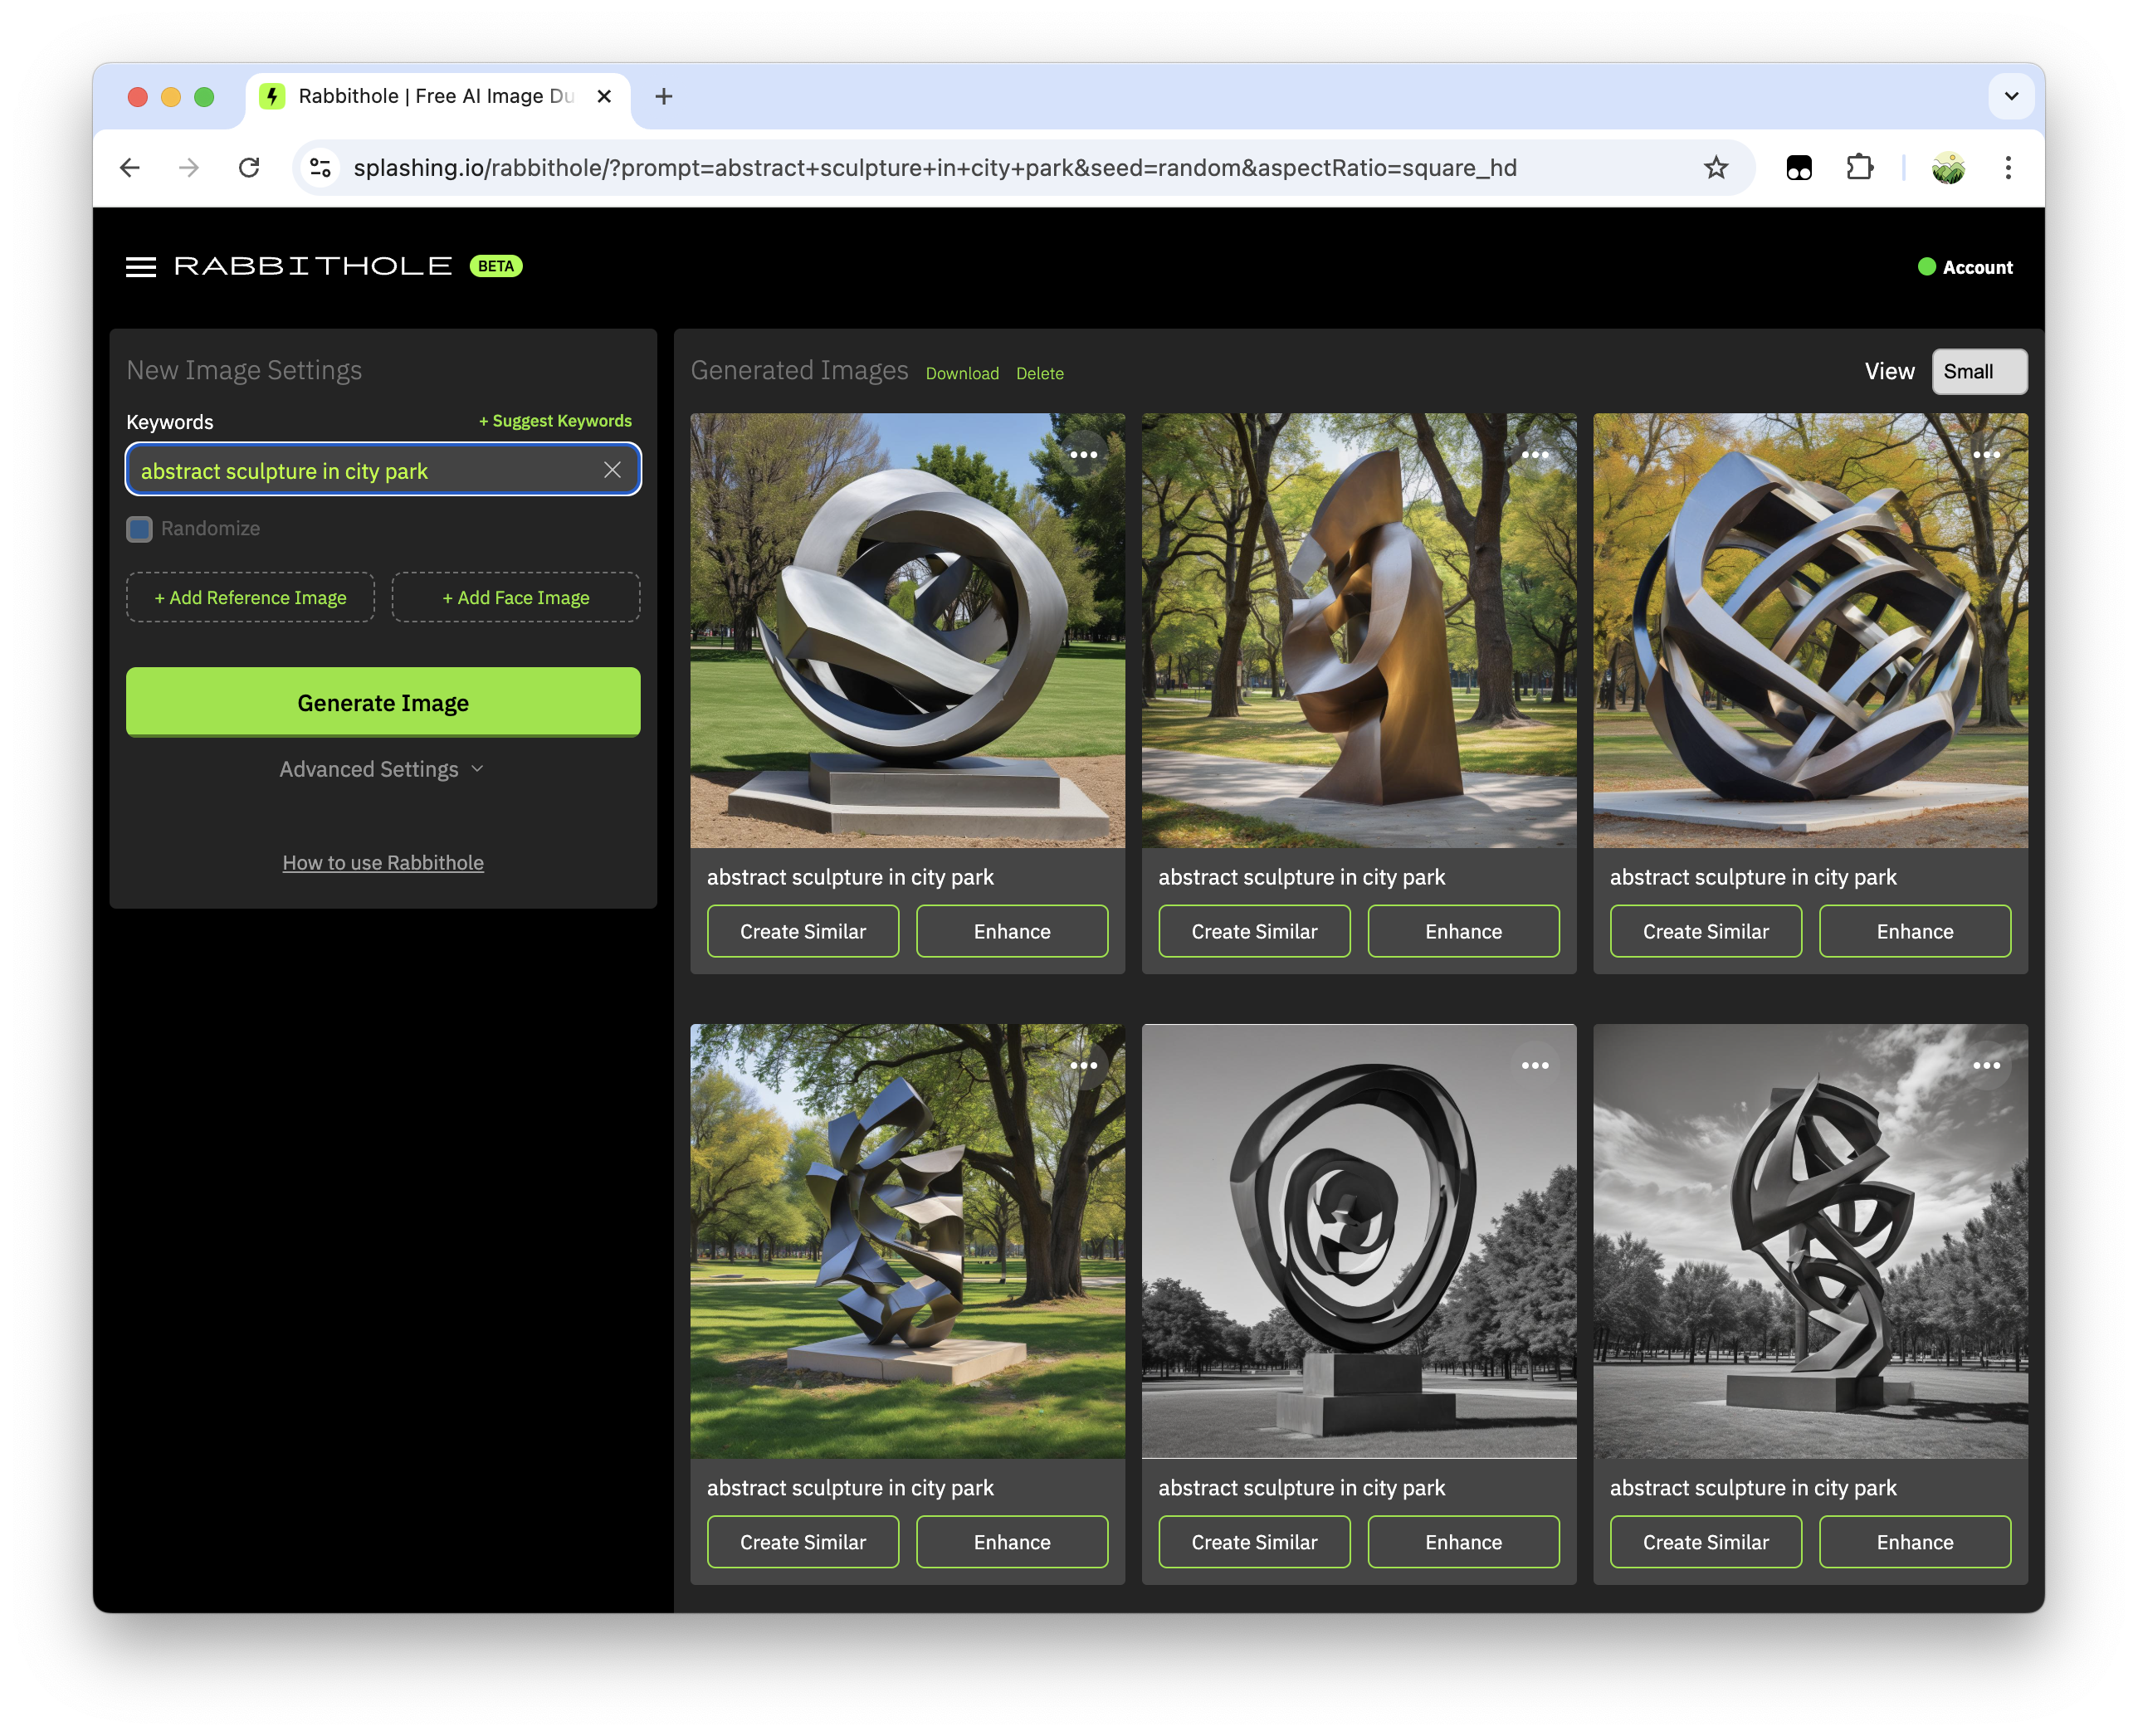Viewport: 2138px width, 1736px height.
Task: Open the silver ring sculpture thumbnail
Action: tap(907, 630)
